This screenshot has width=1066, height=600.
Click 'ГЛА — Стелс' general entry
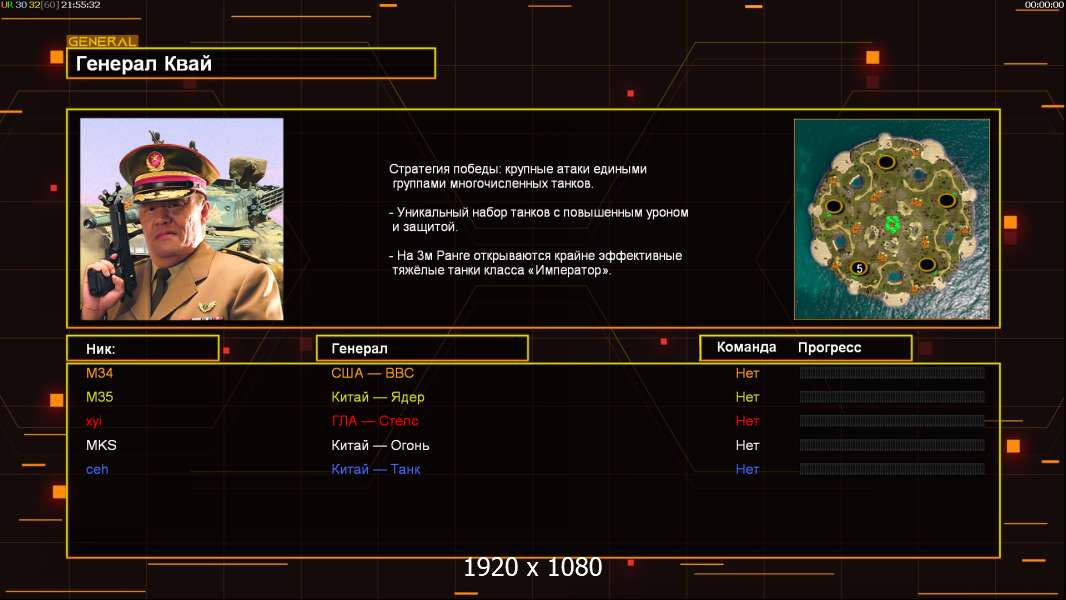click(x=375, y=421)
